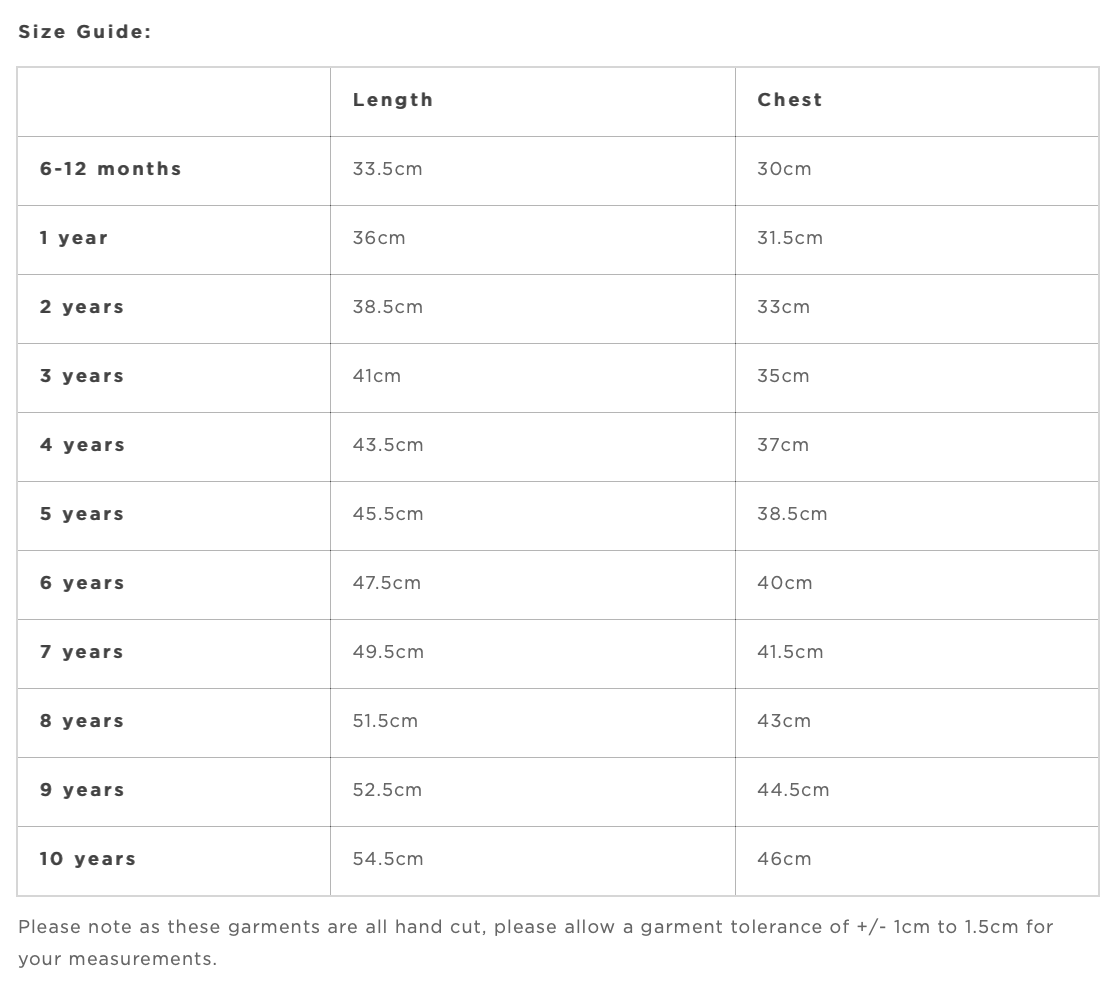Click the Size Guide heading
1118x990 pixels.
tap(85, 31)
